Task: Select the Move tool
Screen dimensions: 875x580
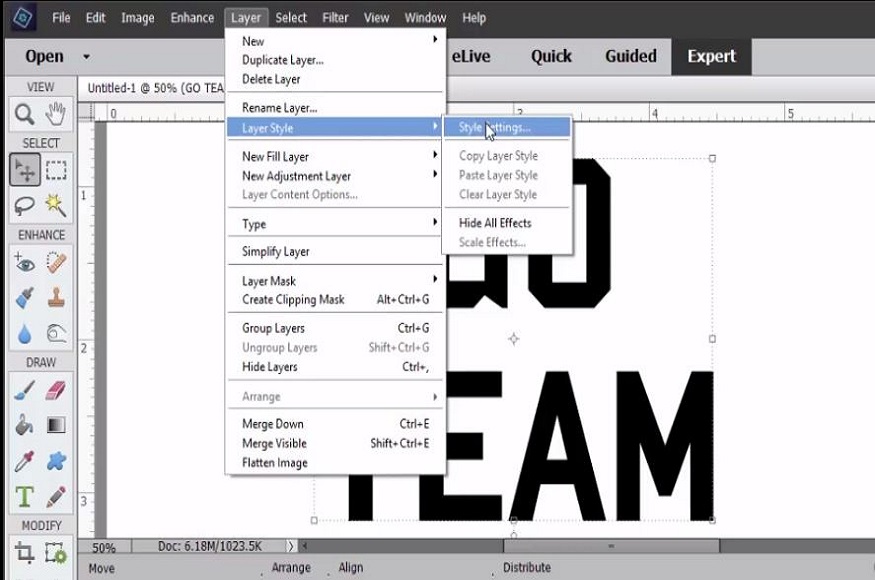Action: [25, 170]
